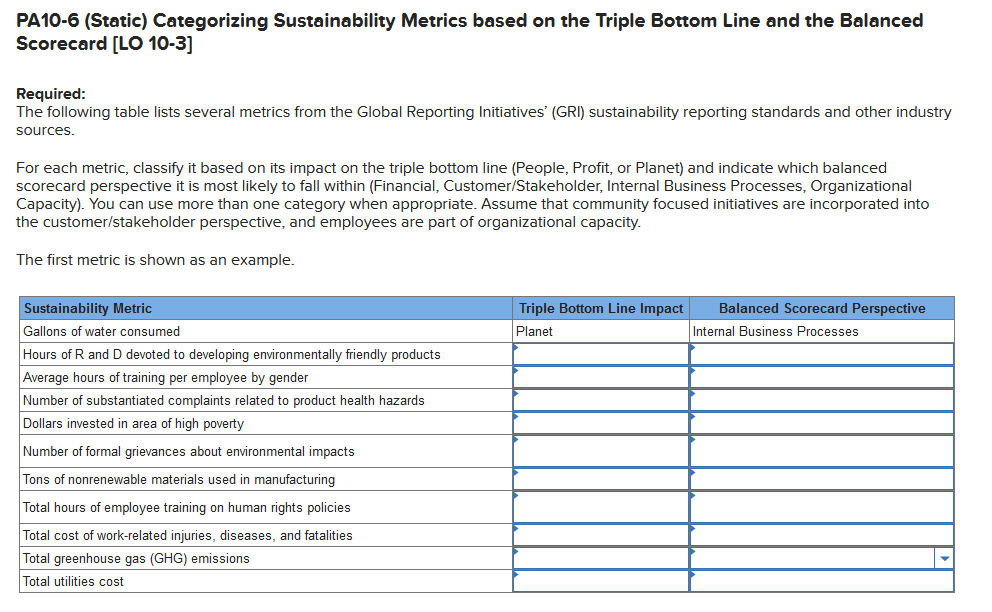This screenshot has height=612, width=992.
Task: Expand the GHG emissions perspective dropdown arrow
Action: 944,558
